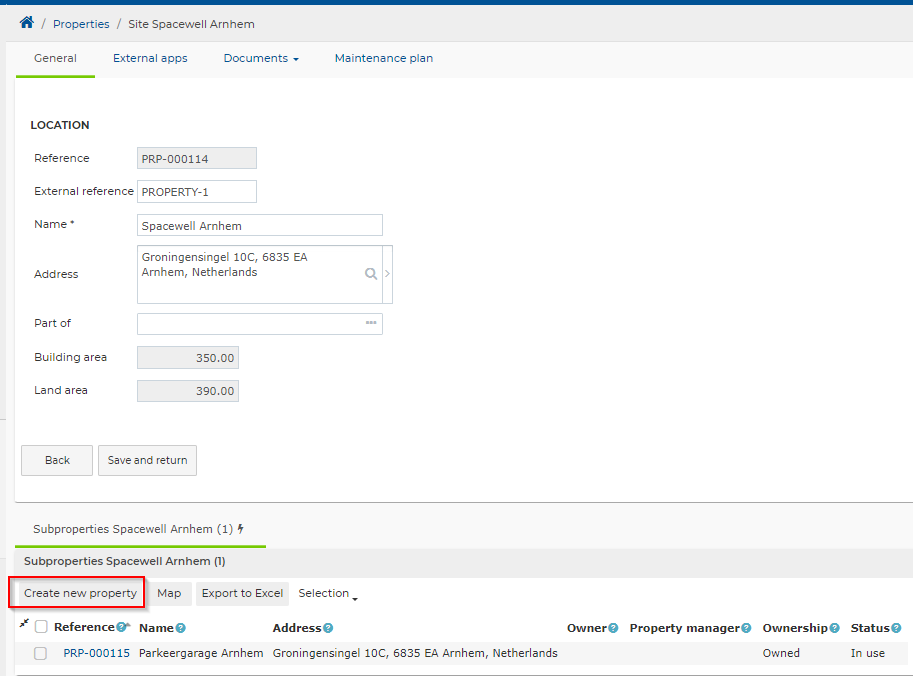Tick the select-all checkbox in table header

pos(41,627)
